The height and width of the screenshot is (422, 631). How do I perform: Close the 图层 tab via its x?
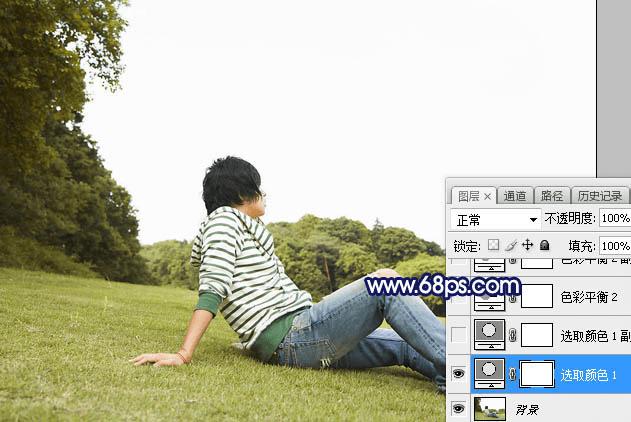487,197
